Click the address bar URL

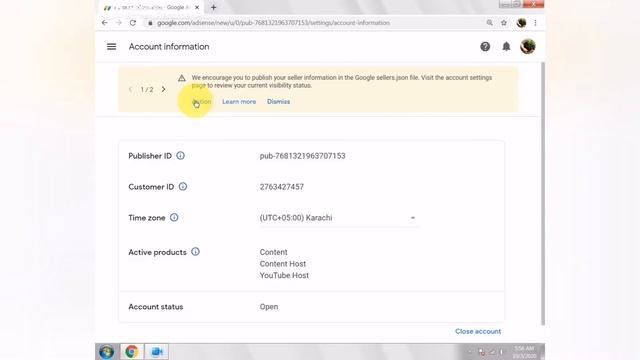pyautogui.click(x=273, y=23)
